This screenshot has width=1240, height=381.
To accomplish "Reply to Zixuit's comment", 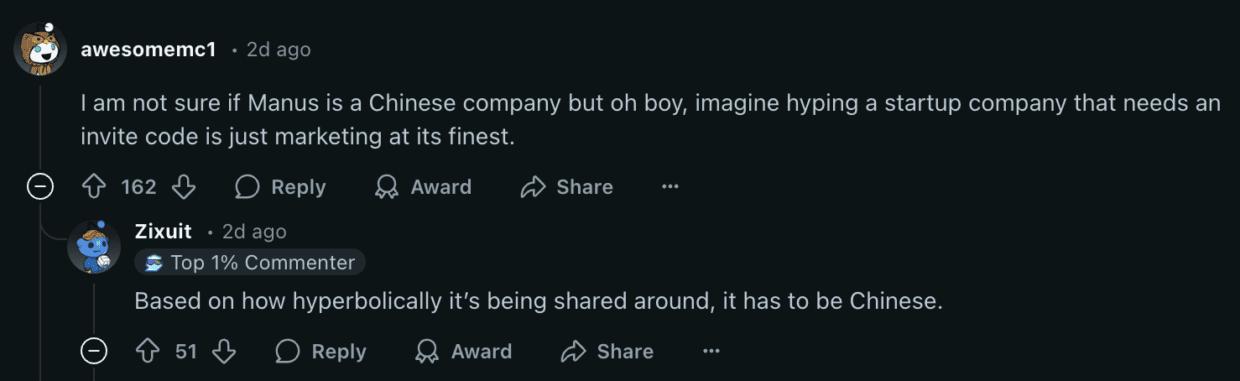I will 321,351.
